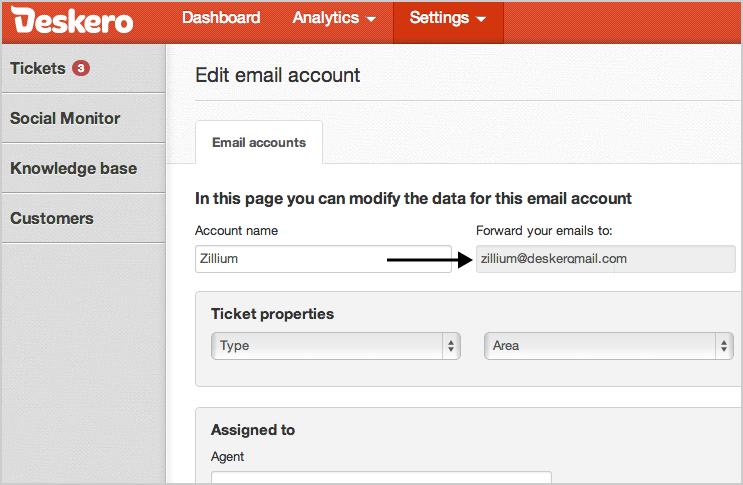The height and width of the screenshot is (485, 743).
Task: Select the forwarding email address field
Action: [605, 259]
